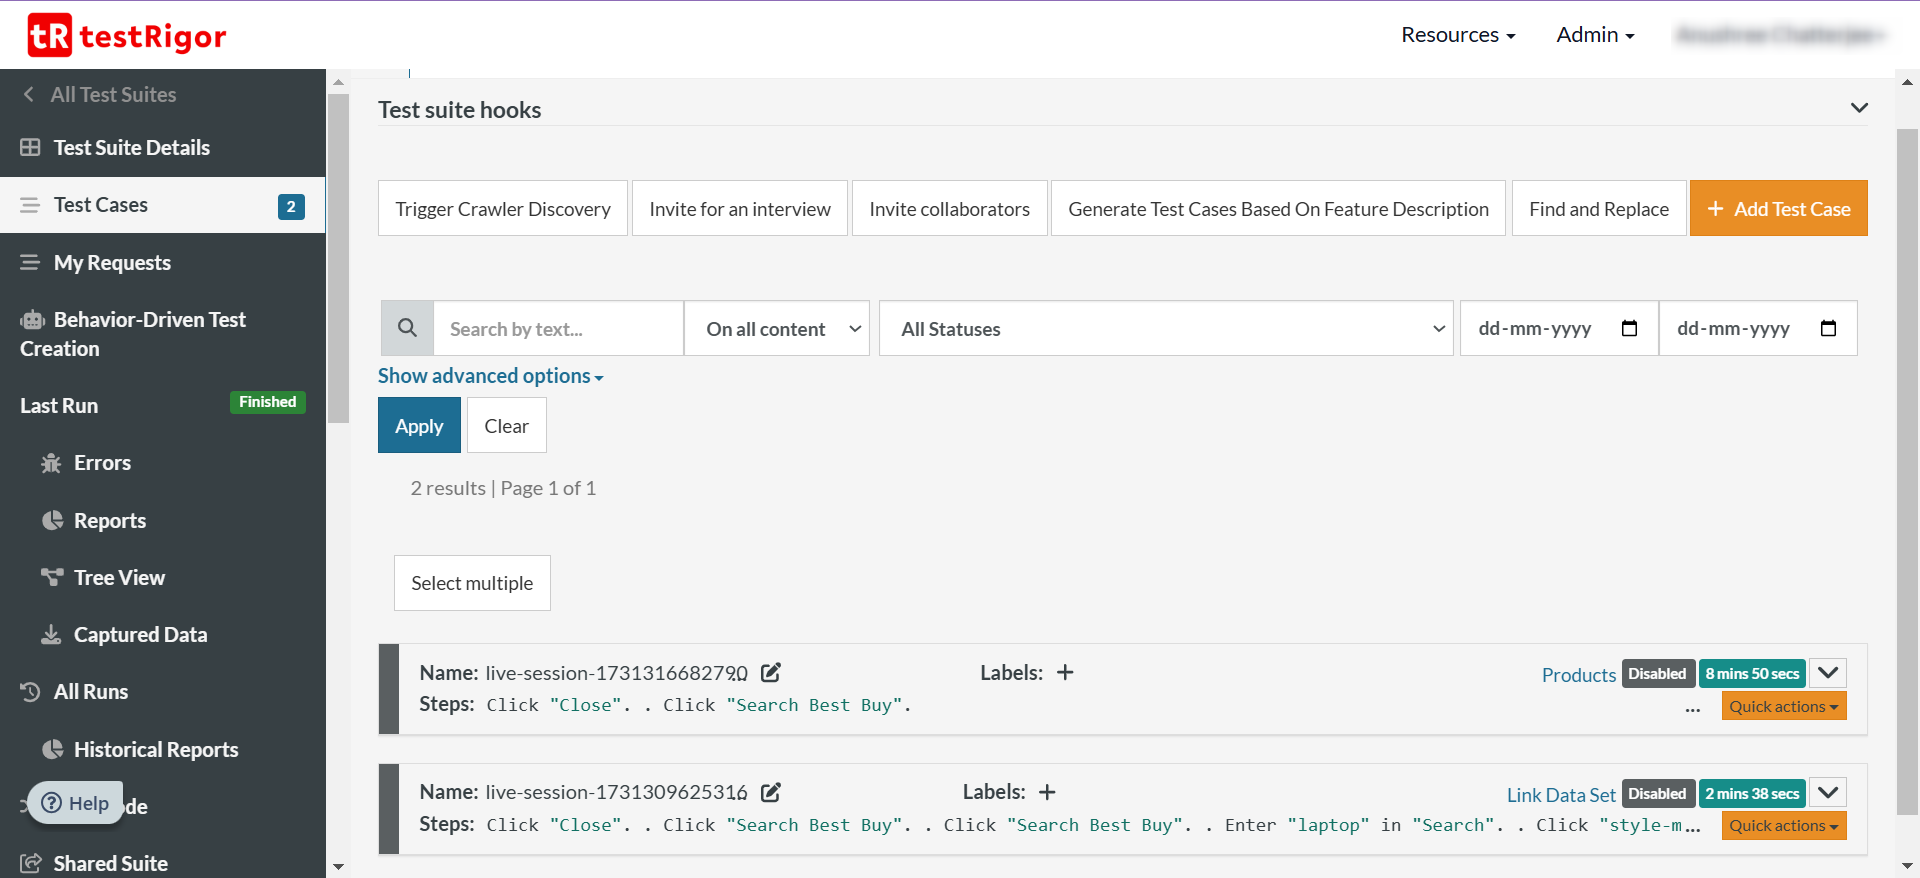The image size is (1920, 878).
Task: Open the Resources menu
Action: coord(1457,35)
